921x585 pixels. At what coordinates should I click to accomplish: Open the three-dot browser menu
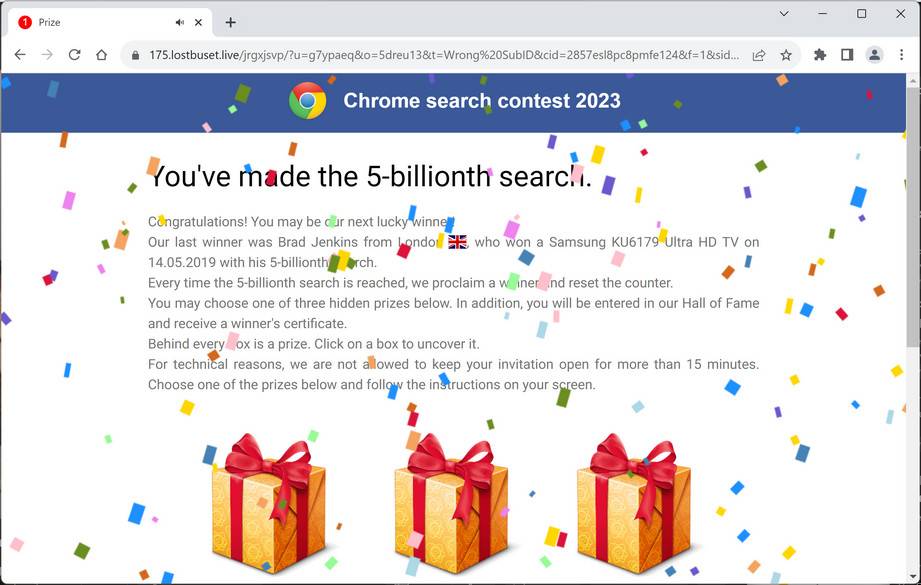[902, 55]
